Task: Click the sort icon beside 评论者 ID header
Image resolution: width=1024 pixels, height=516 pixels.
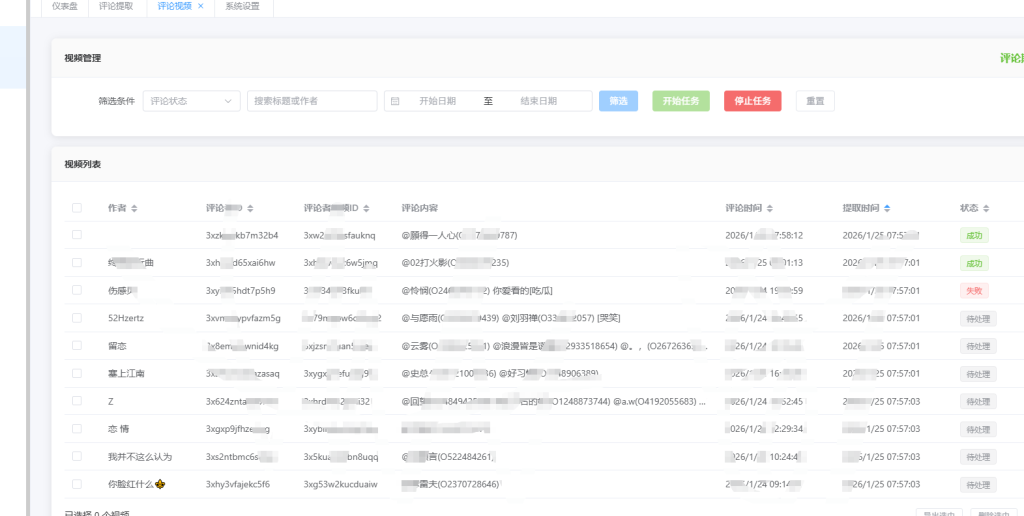Action: coord(366,208)
